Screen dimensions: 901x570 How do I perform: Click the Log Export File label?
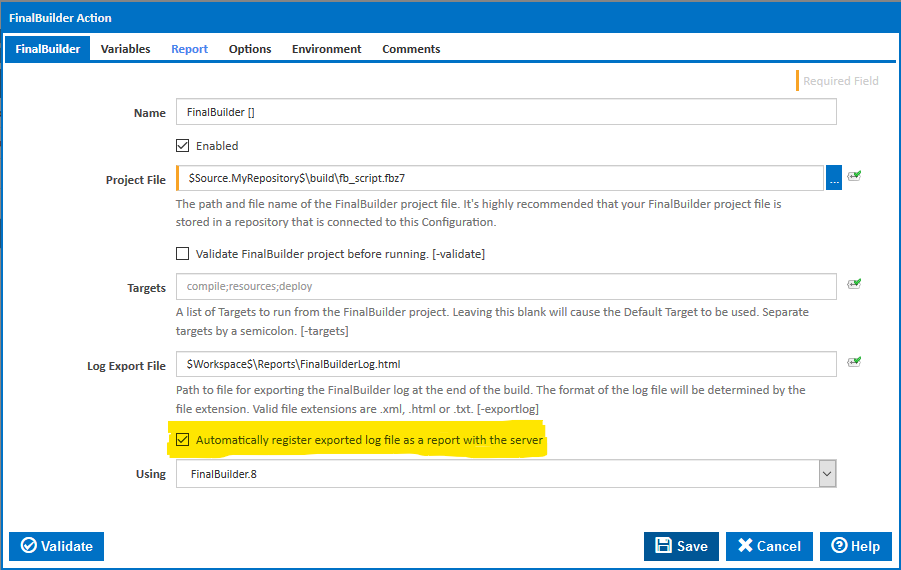coord(126,366)
